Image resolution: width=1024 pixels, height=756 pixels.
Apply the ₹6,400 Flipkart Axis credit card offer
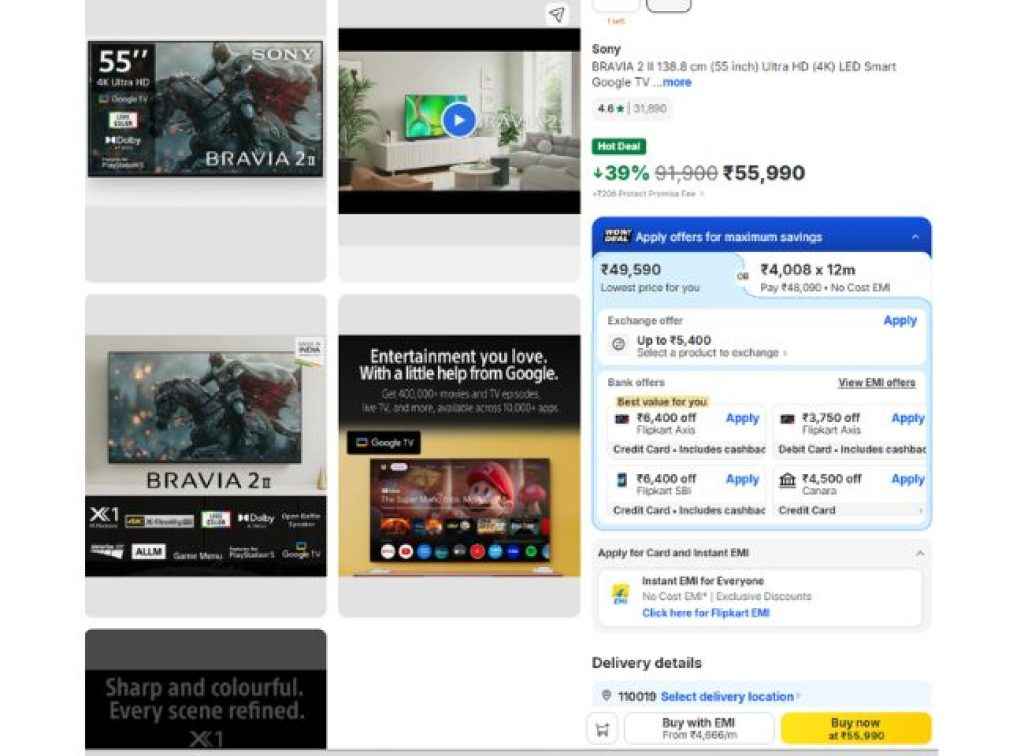click(742, 418)
